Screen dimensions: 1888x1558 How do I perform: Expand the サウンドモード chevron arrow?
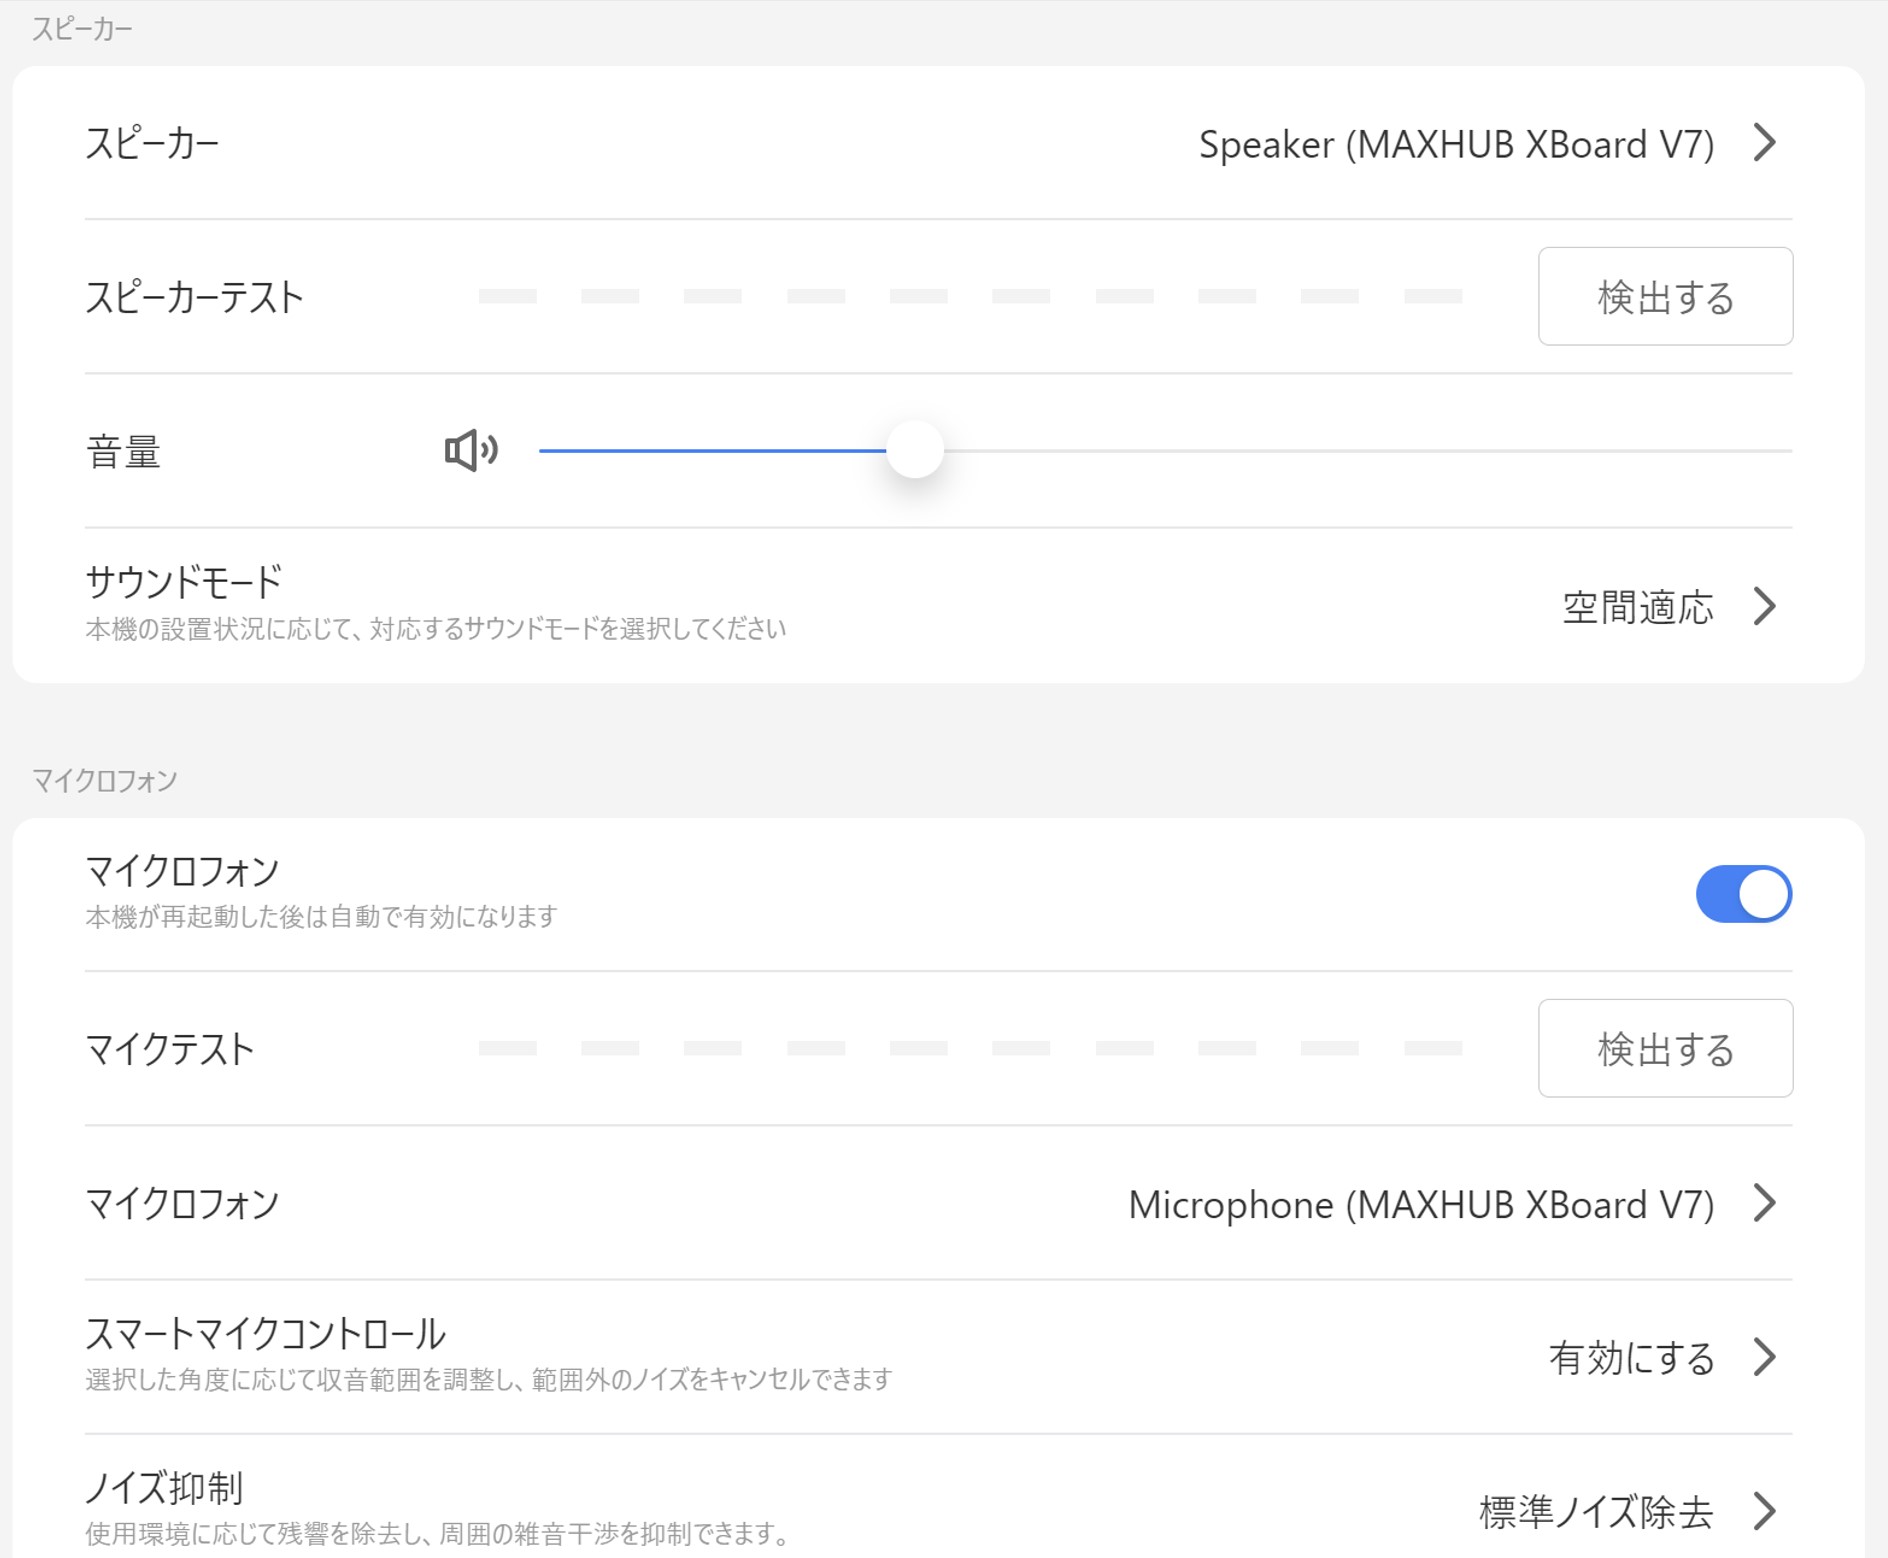[1765, 606]
